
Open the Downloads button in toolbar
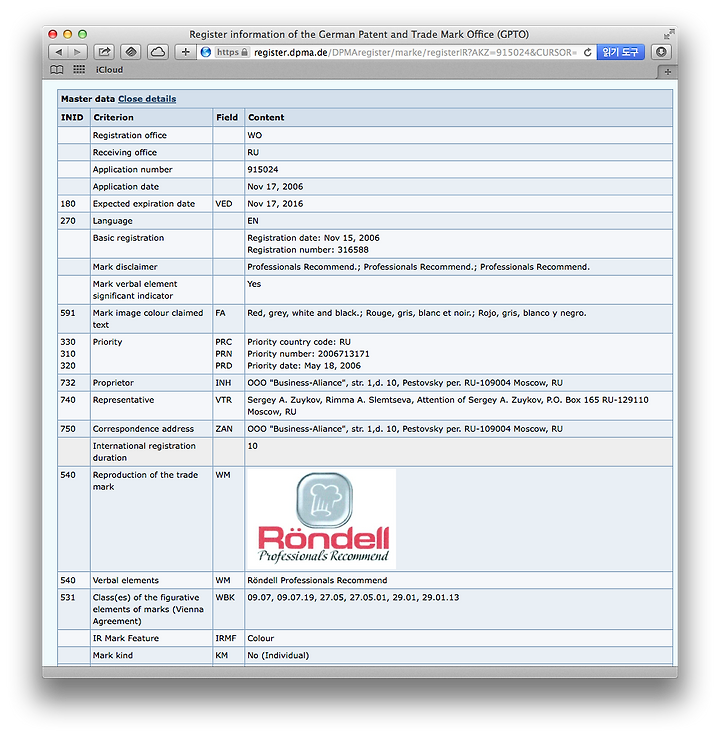pos(661,52)
